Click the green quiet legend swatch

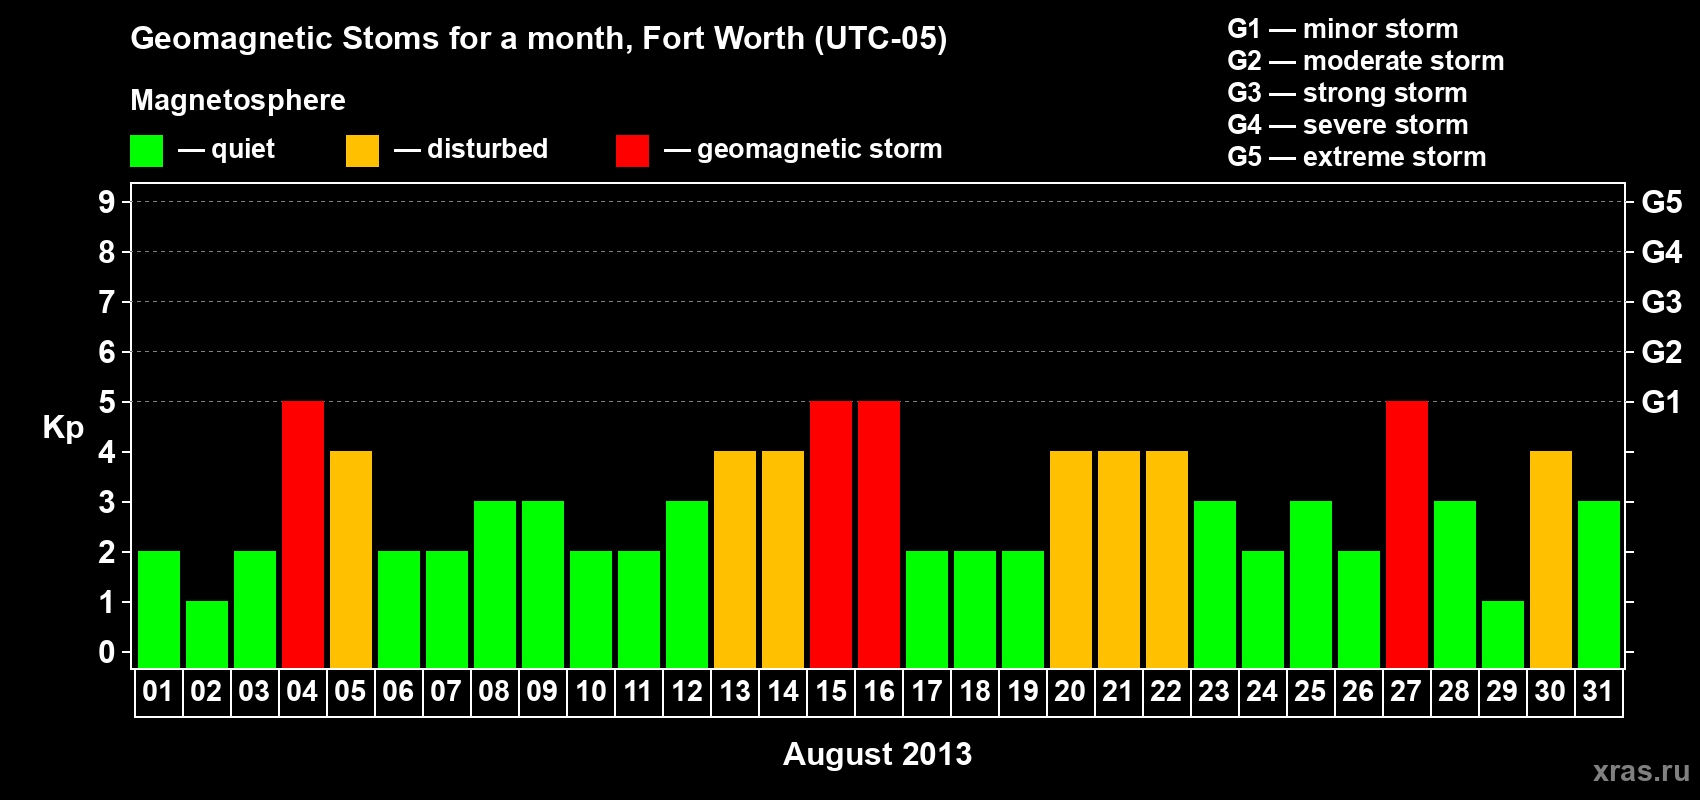[x=147, y=151]
